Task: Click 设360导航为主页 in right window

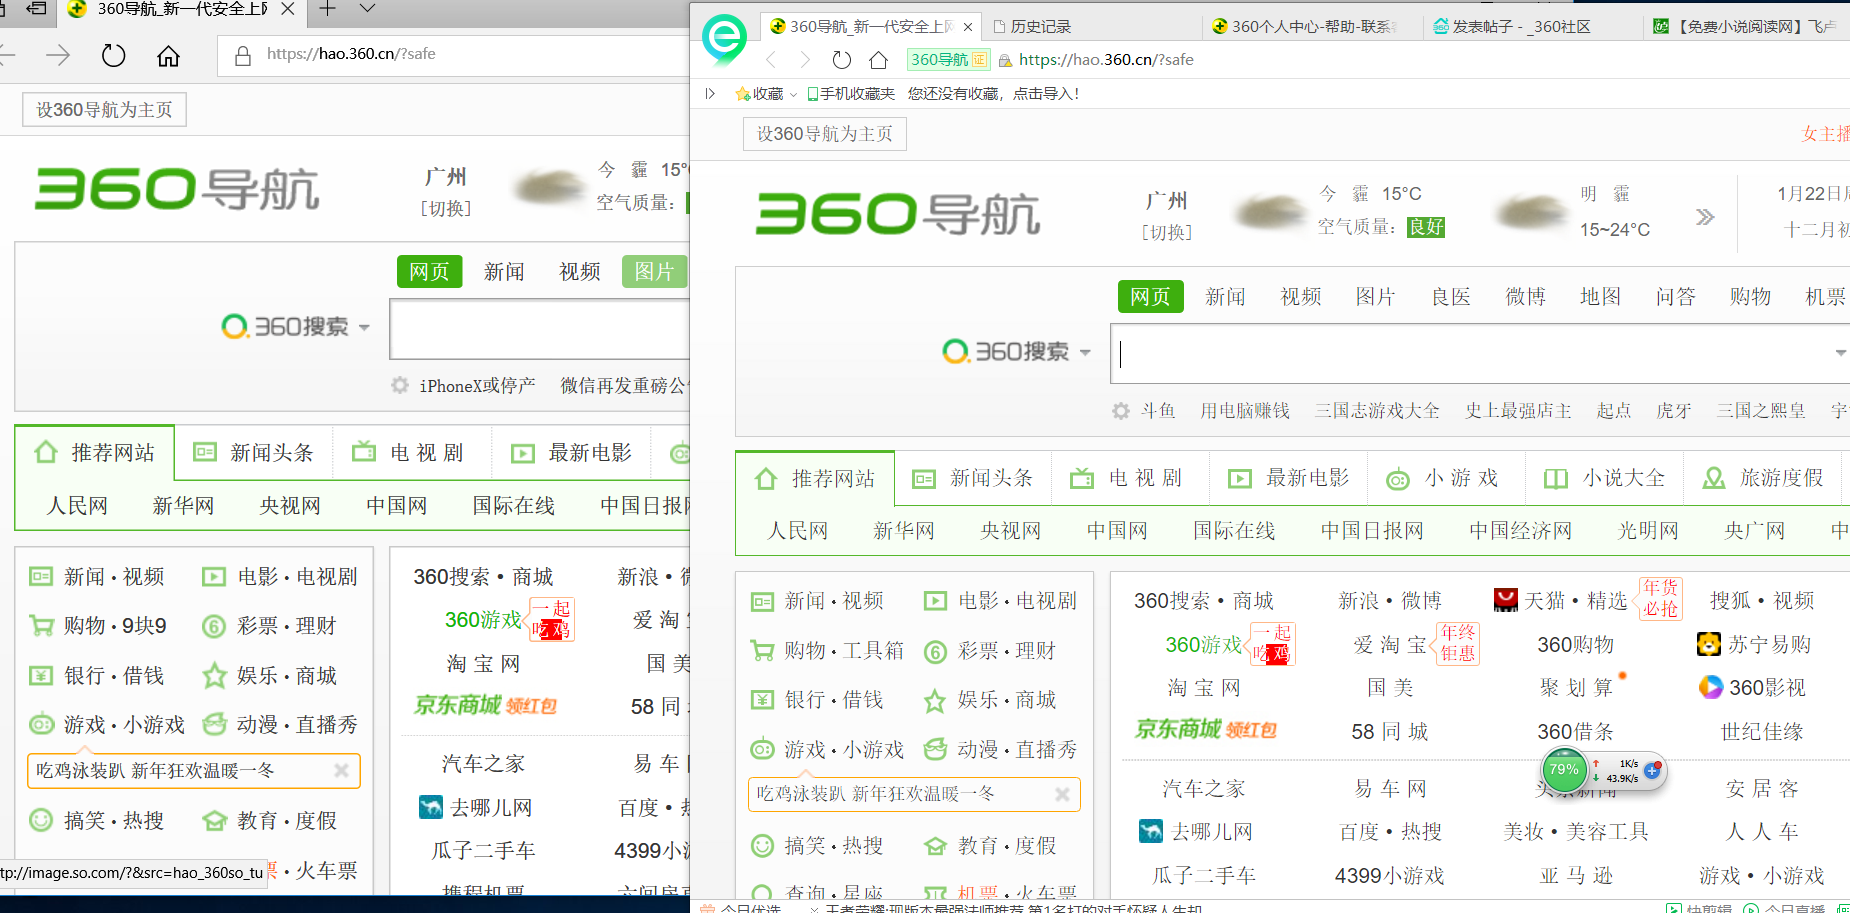Action: pos(824,134)
